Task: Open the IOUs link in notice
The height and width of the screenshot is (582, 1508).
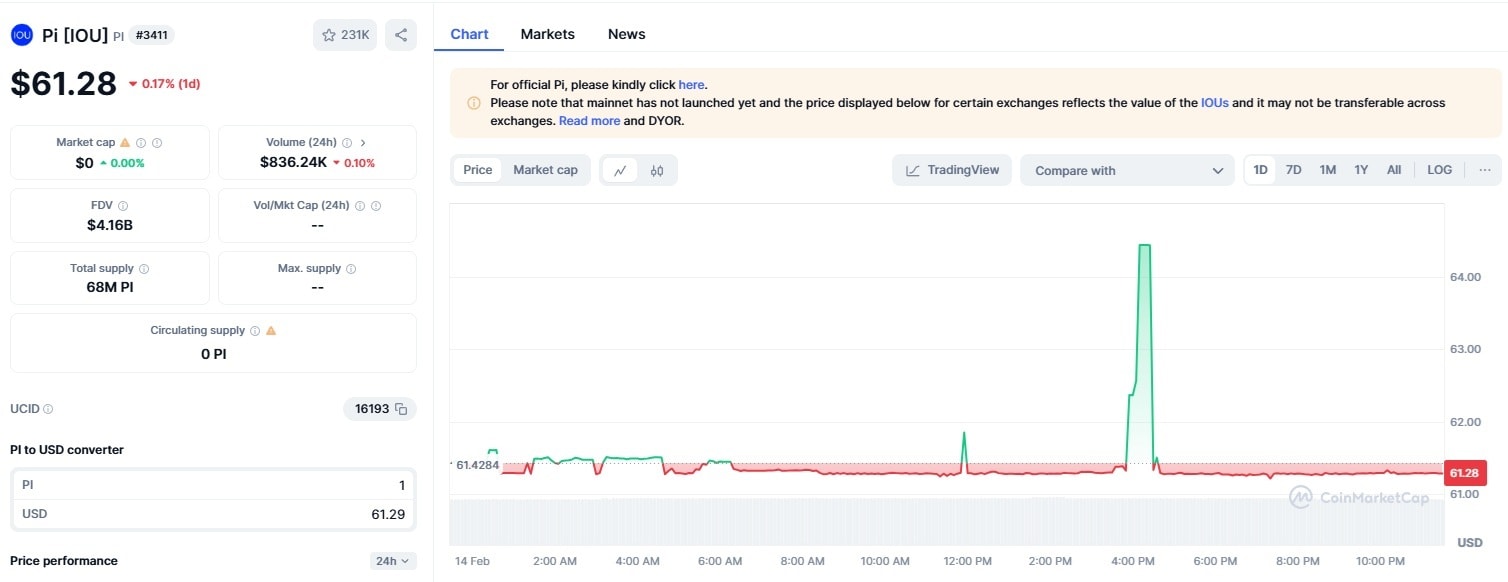Action: coord(1214,103)
